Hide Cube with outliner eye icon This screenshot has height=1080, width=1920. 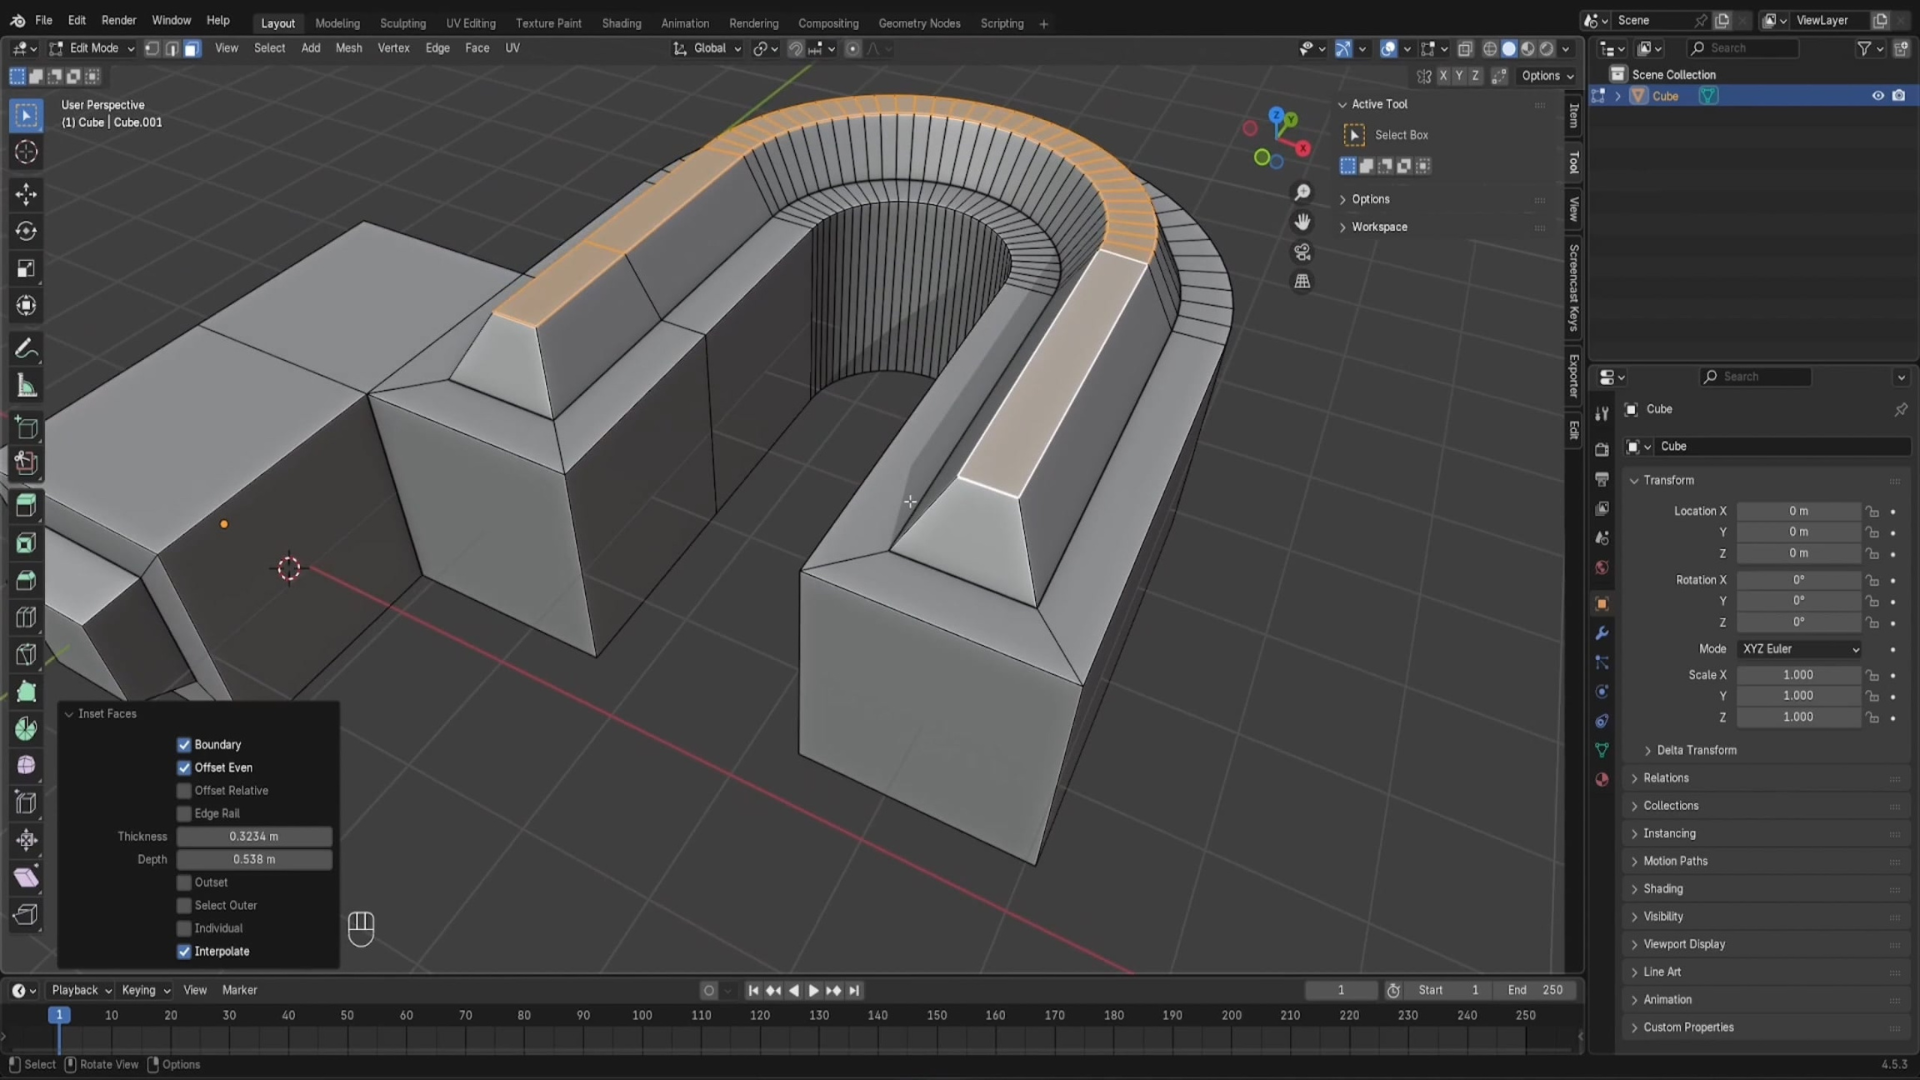point(1877,96)
